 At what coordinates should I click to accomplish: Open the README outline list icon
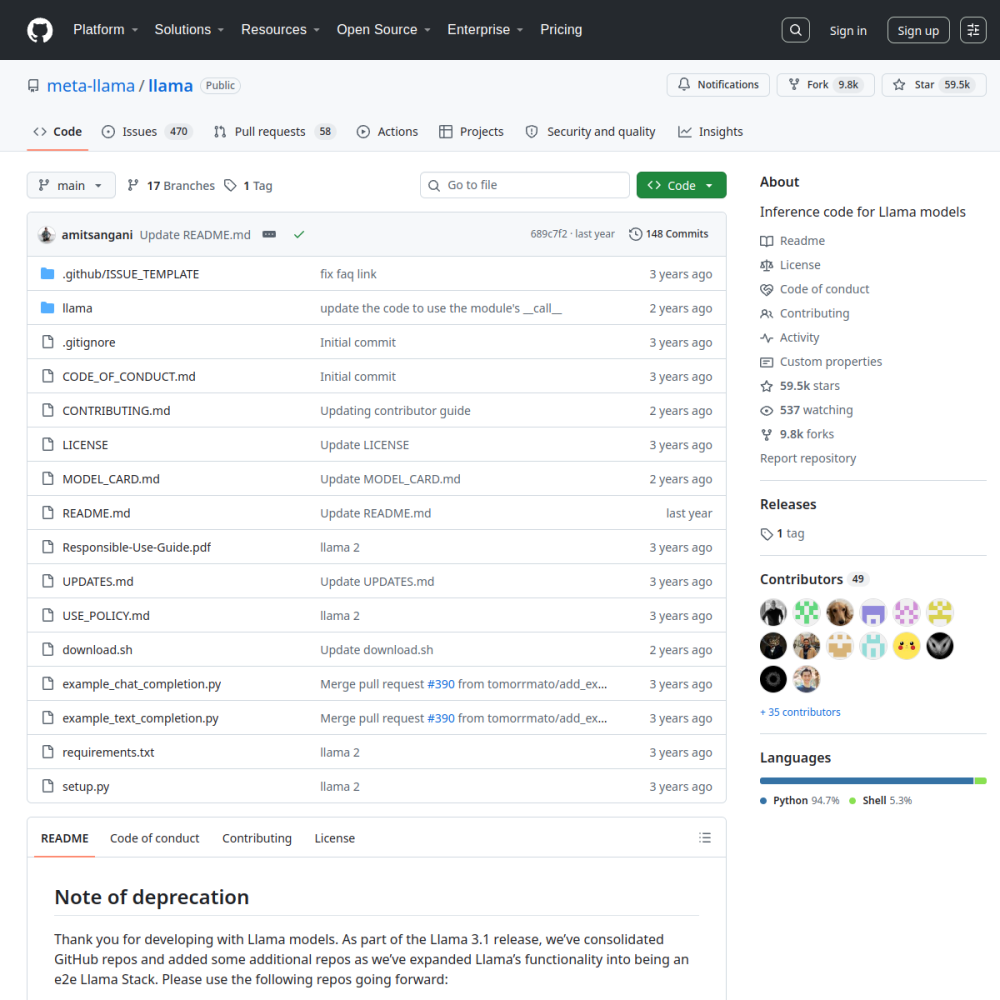click(x=705, y=837)
